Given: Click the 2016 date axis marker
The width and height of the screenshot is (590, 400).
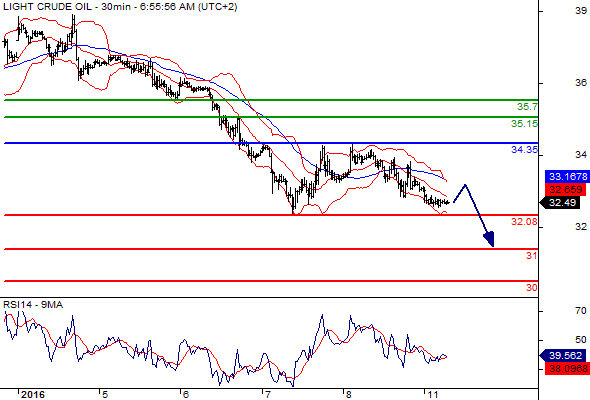Looking at the screenshot, I should (x=33, y=394).
